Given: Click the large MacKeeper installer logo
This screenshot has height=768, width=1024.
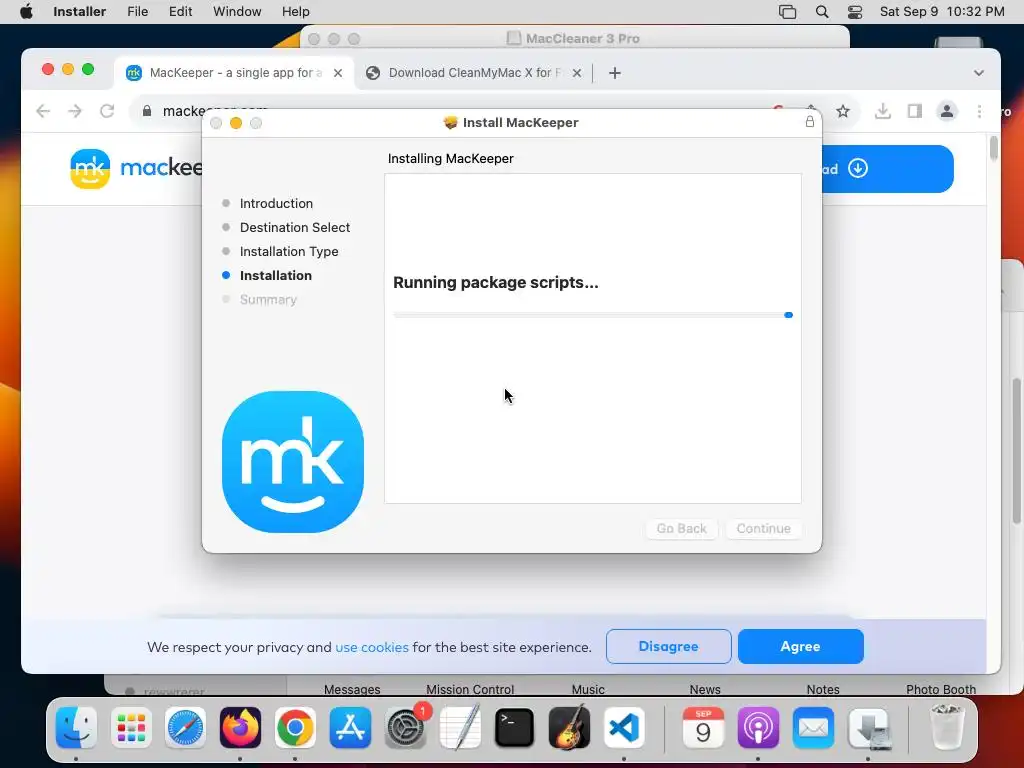Looking at the screenshot, I should click(x=293, y=462).
